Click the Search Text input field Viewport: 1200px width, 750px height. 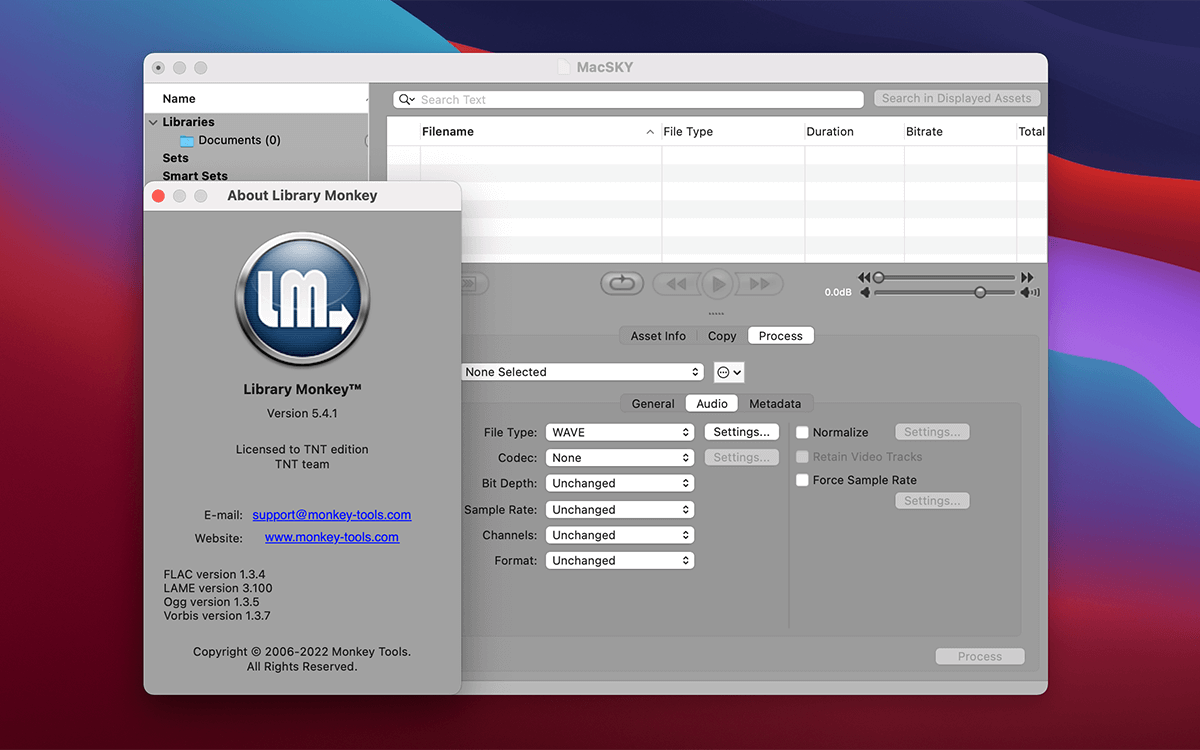pos(628,99)
